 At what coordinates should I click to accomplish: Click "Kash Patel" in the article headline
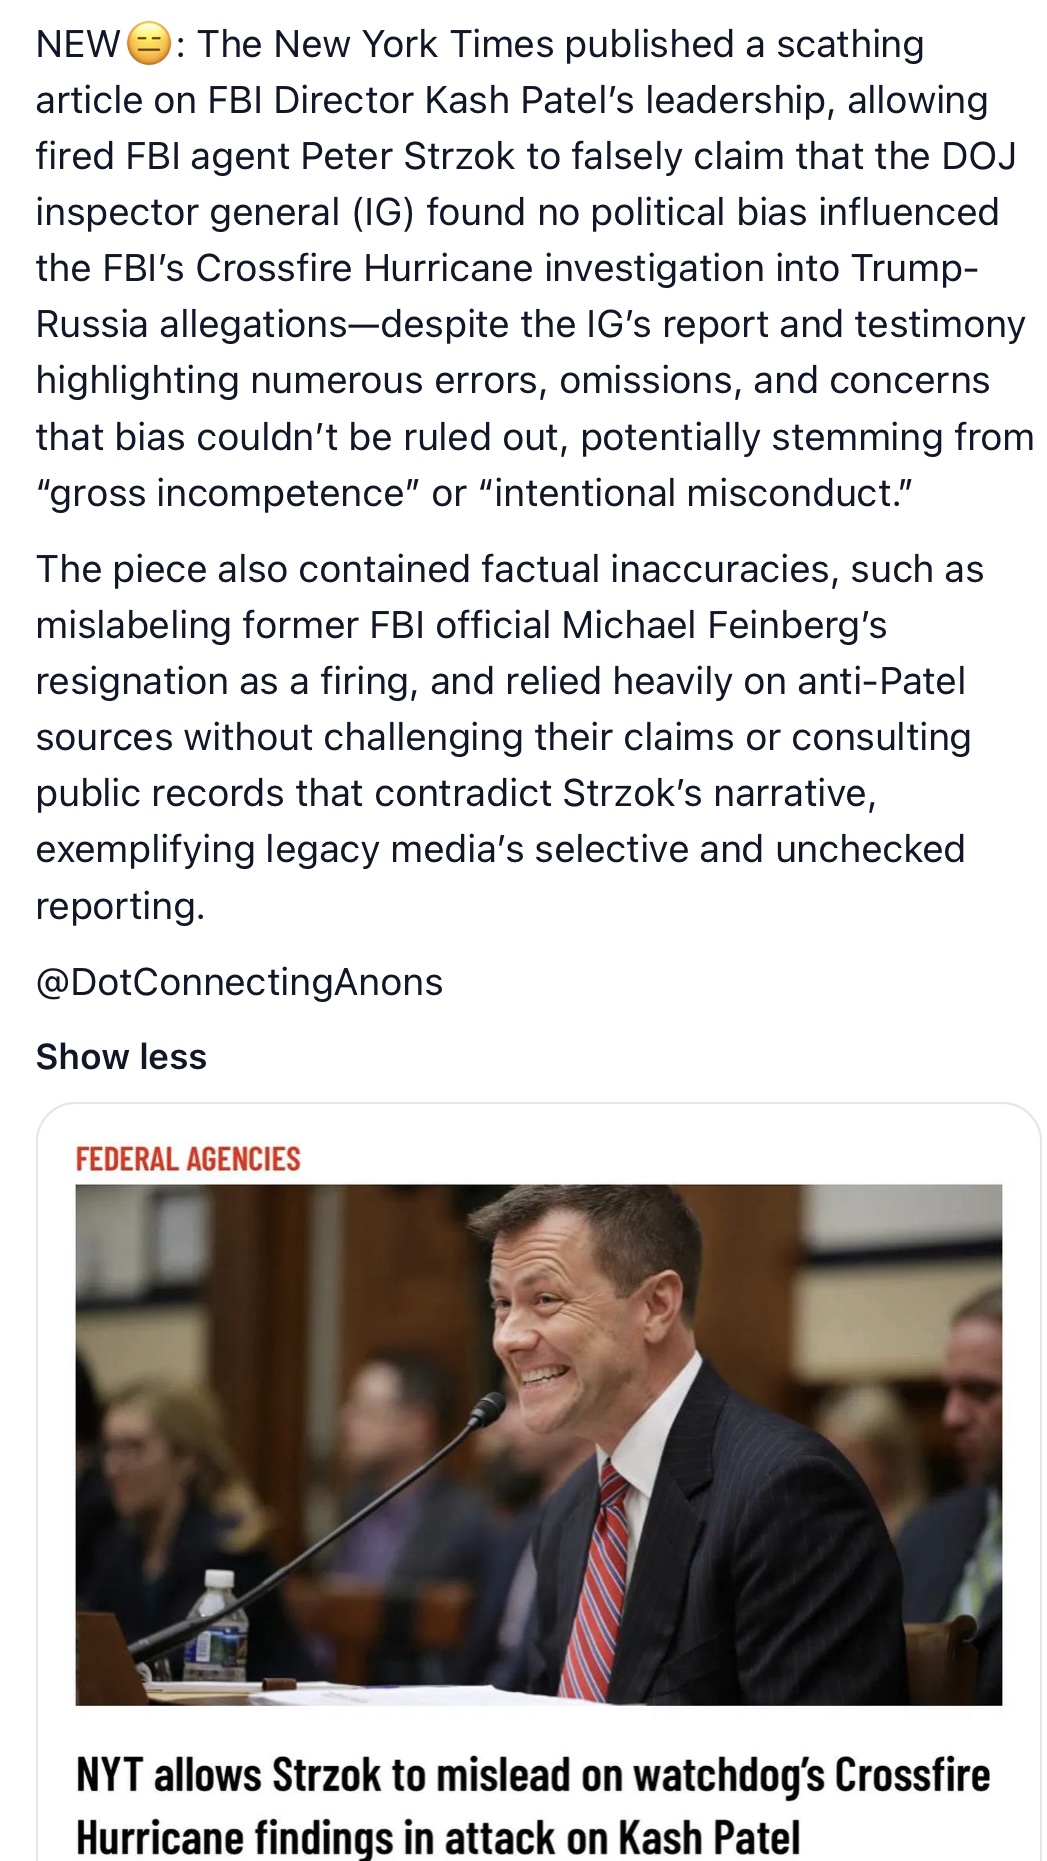pos(709,1837)
